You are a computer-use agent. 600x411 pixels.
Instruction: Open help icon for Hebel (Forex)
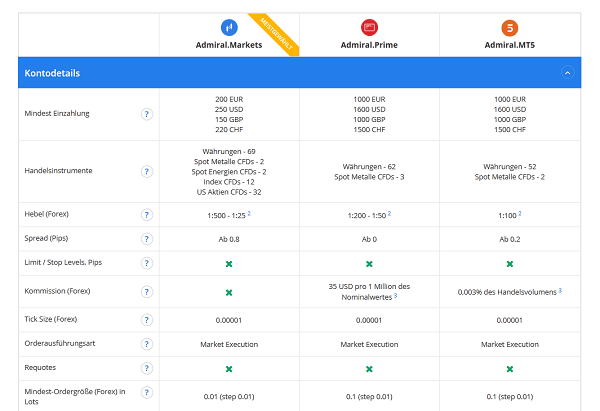click(147, 215)
